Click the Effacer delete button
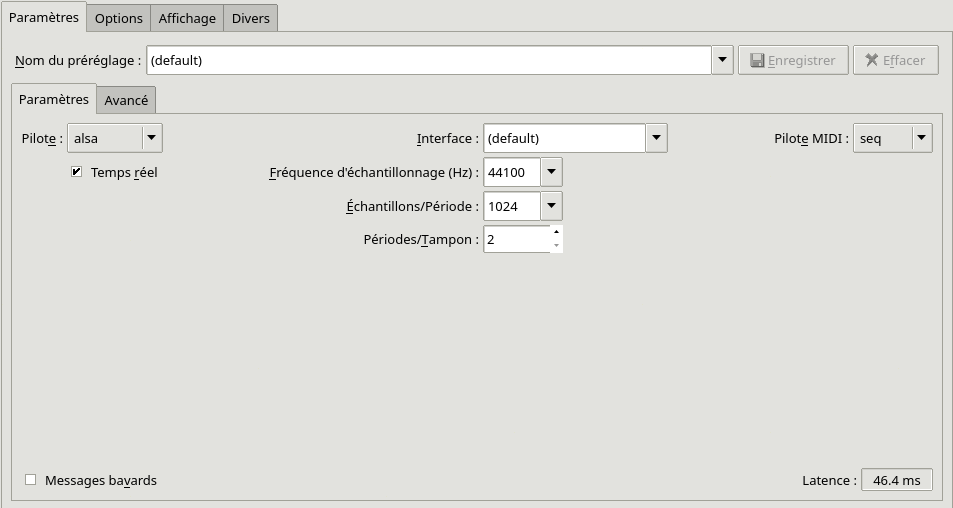 click(x=895, y=60)
